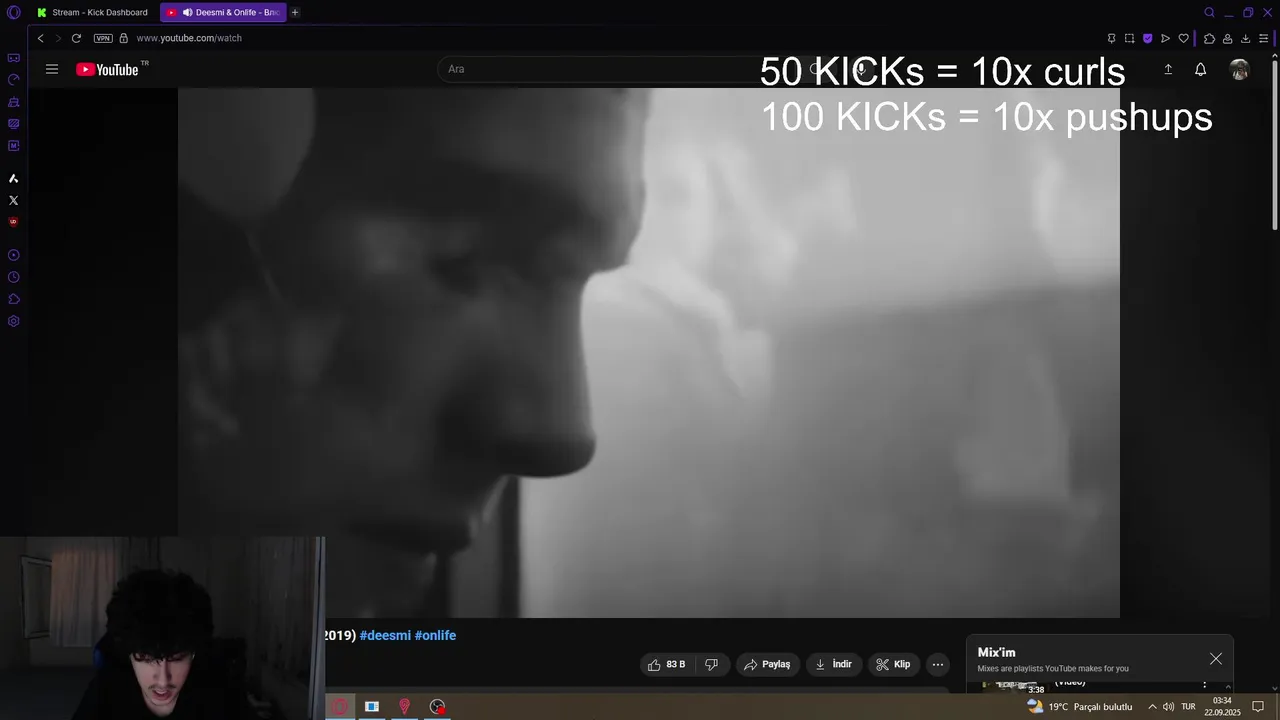Click the YouTube video player
Screen dimensions: 1280x720
[x=649, y=353]
